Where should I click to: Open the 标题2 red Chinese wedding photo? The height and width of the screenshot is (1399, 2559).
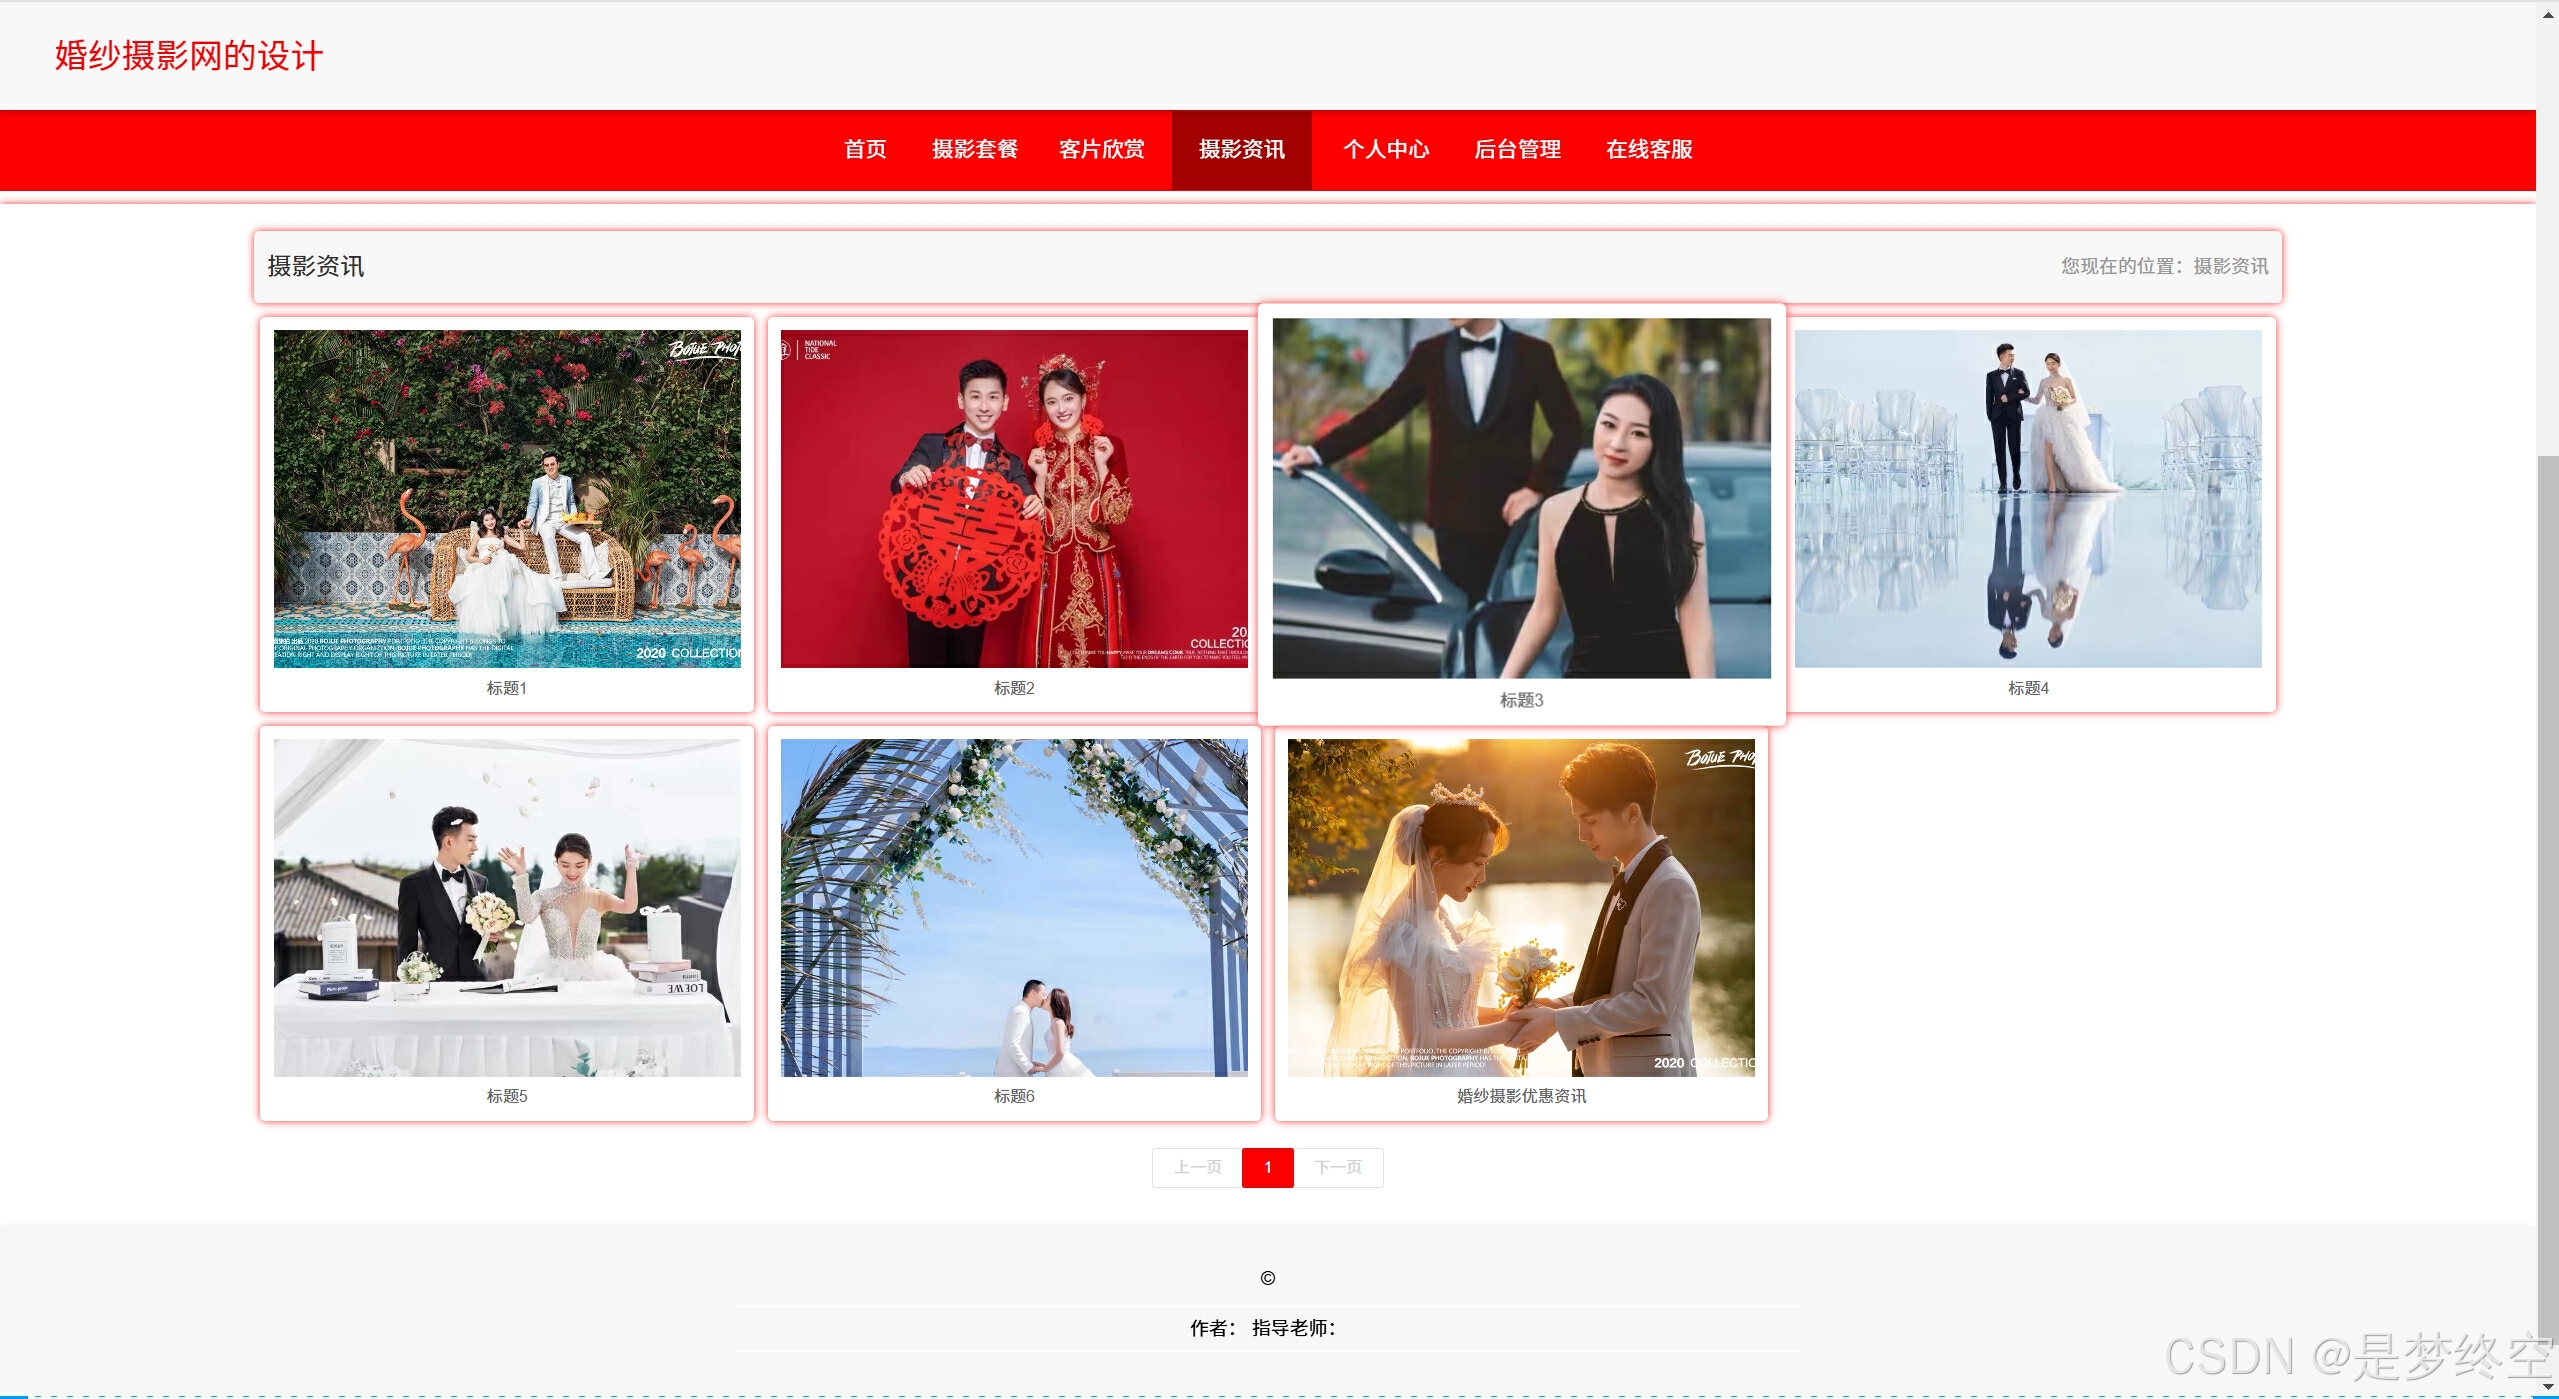click(1013, 498)
